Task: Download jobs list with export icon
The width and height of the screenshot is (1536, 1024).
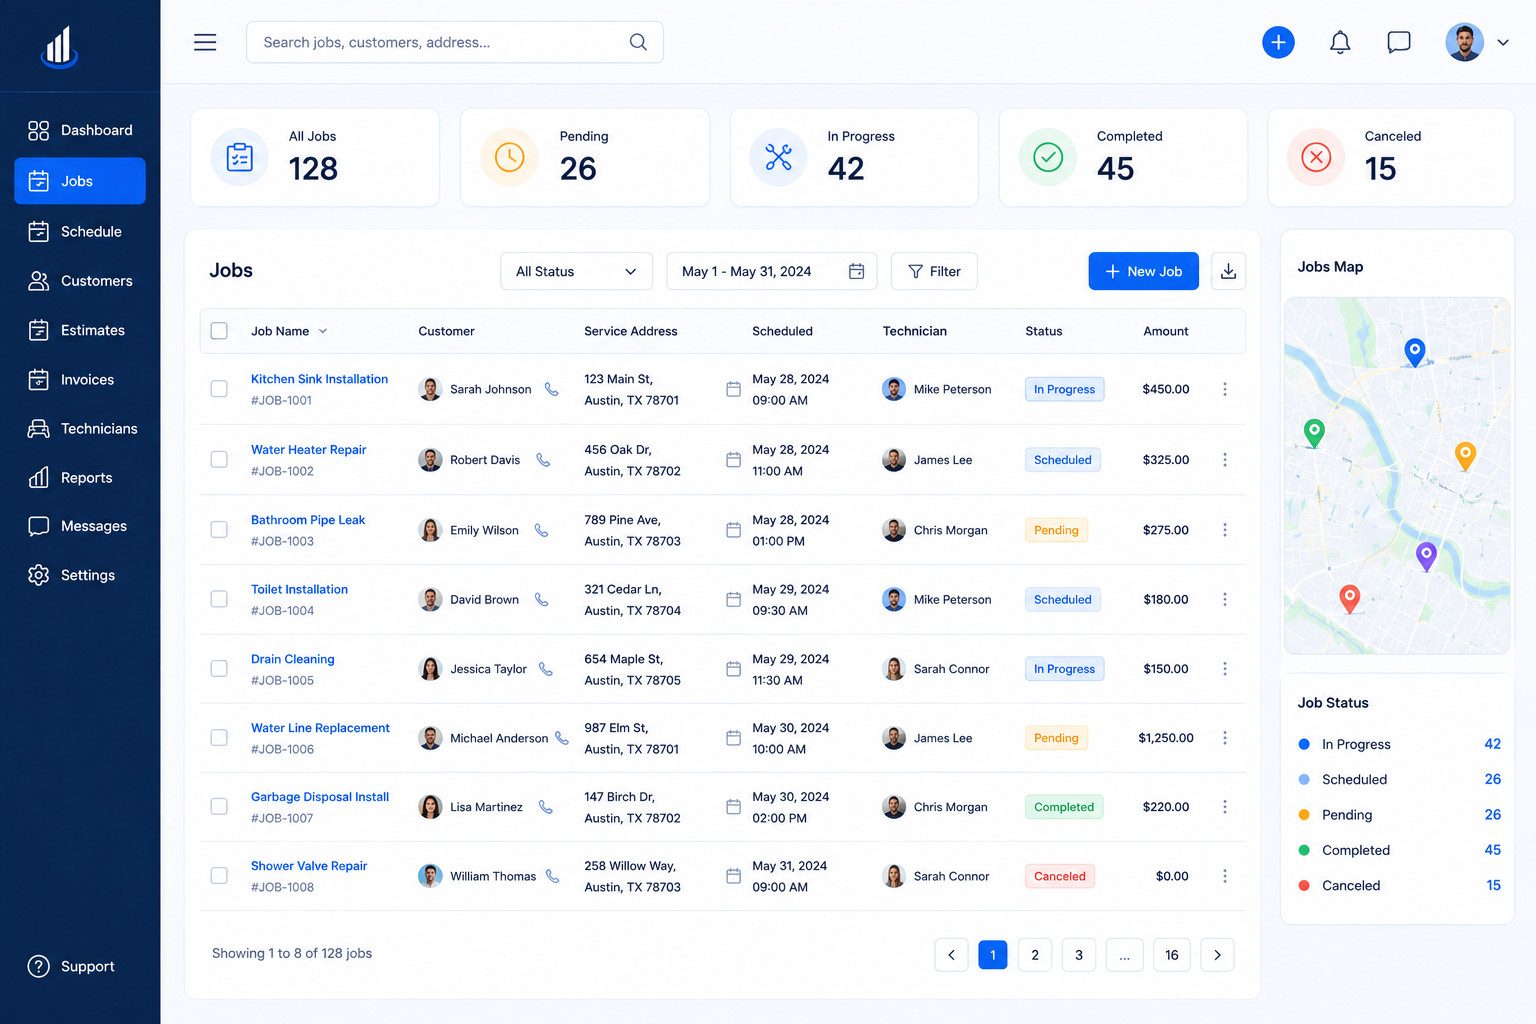Action: click(x=1228, y=271)
